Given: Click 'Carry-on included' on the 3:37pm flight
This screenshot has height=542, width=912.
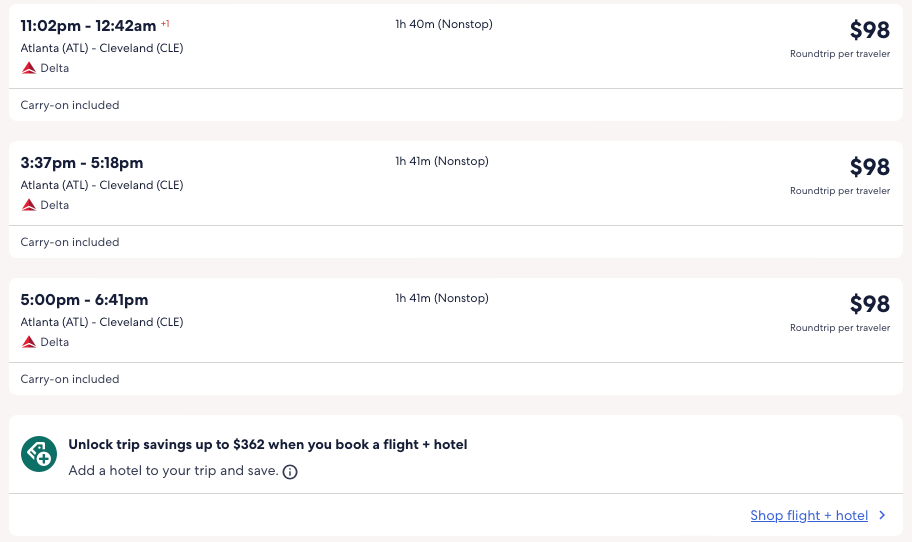Looking at the screenshot, I should tap(70, 242).
